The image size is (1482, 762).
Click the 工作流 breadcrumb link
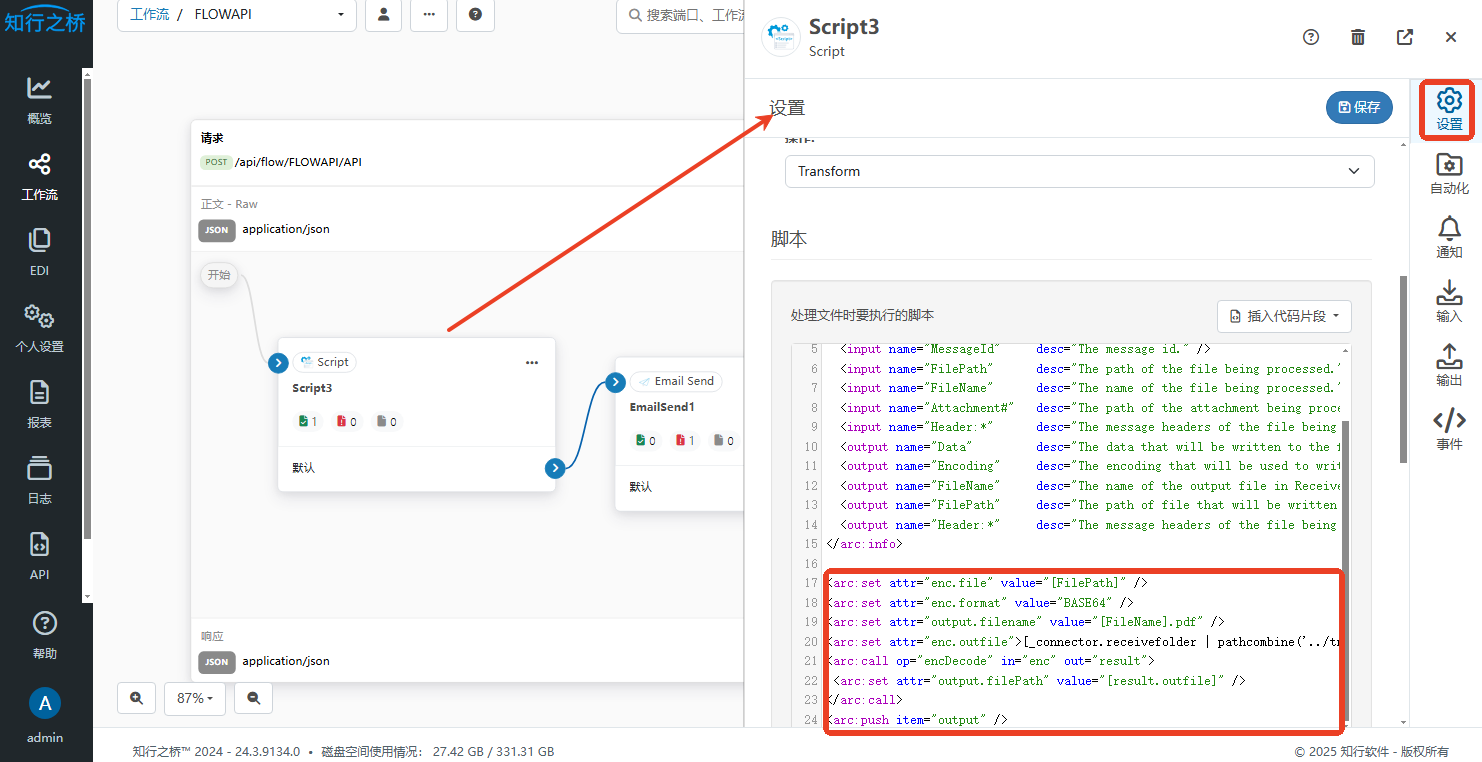149,15
